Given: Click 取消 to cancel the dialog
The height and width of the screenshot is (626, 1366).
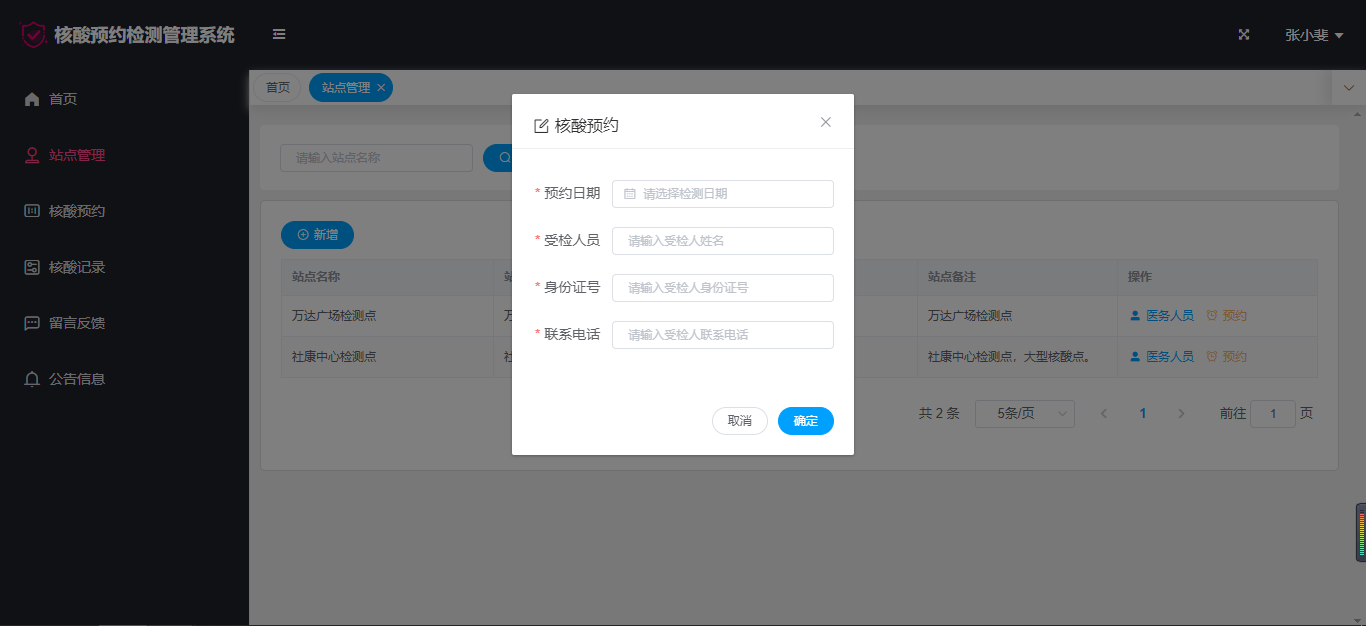Looking at the screenshot, I should click(x=740, y=421).
